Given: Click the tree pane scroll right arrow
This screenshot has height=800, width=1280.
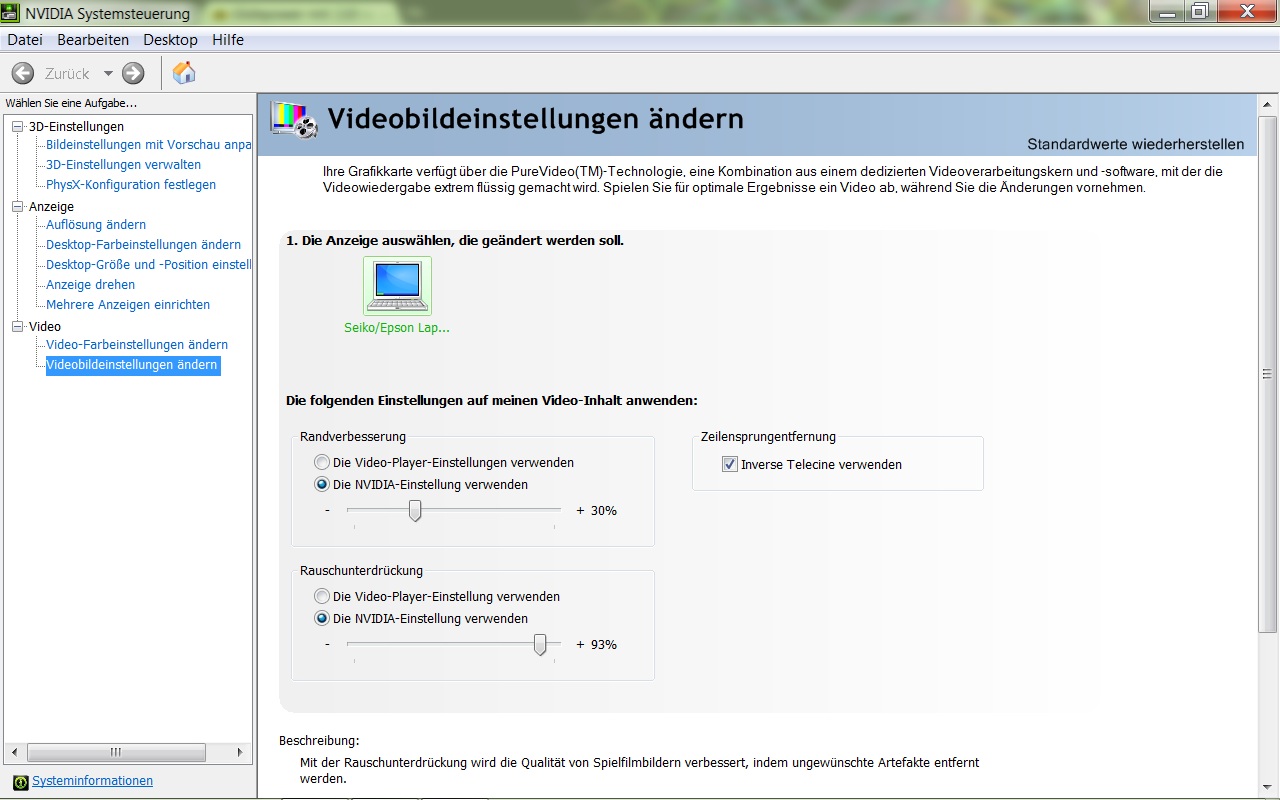Looking at the screenshot, I should tap(240, 752).
